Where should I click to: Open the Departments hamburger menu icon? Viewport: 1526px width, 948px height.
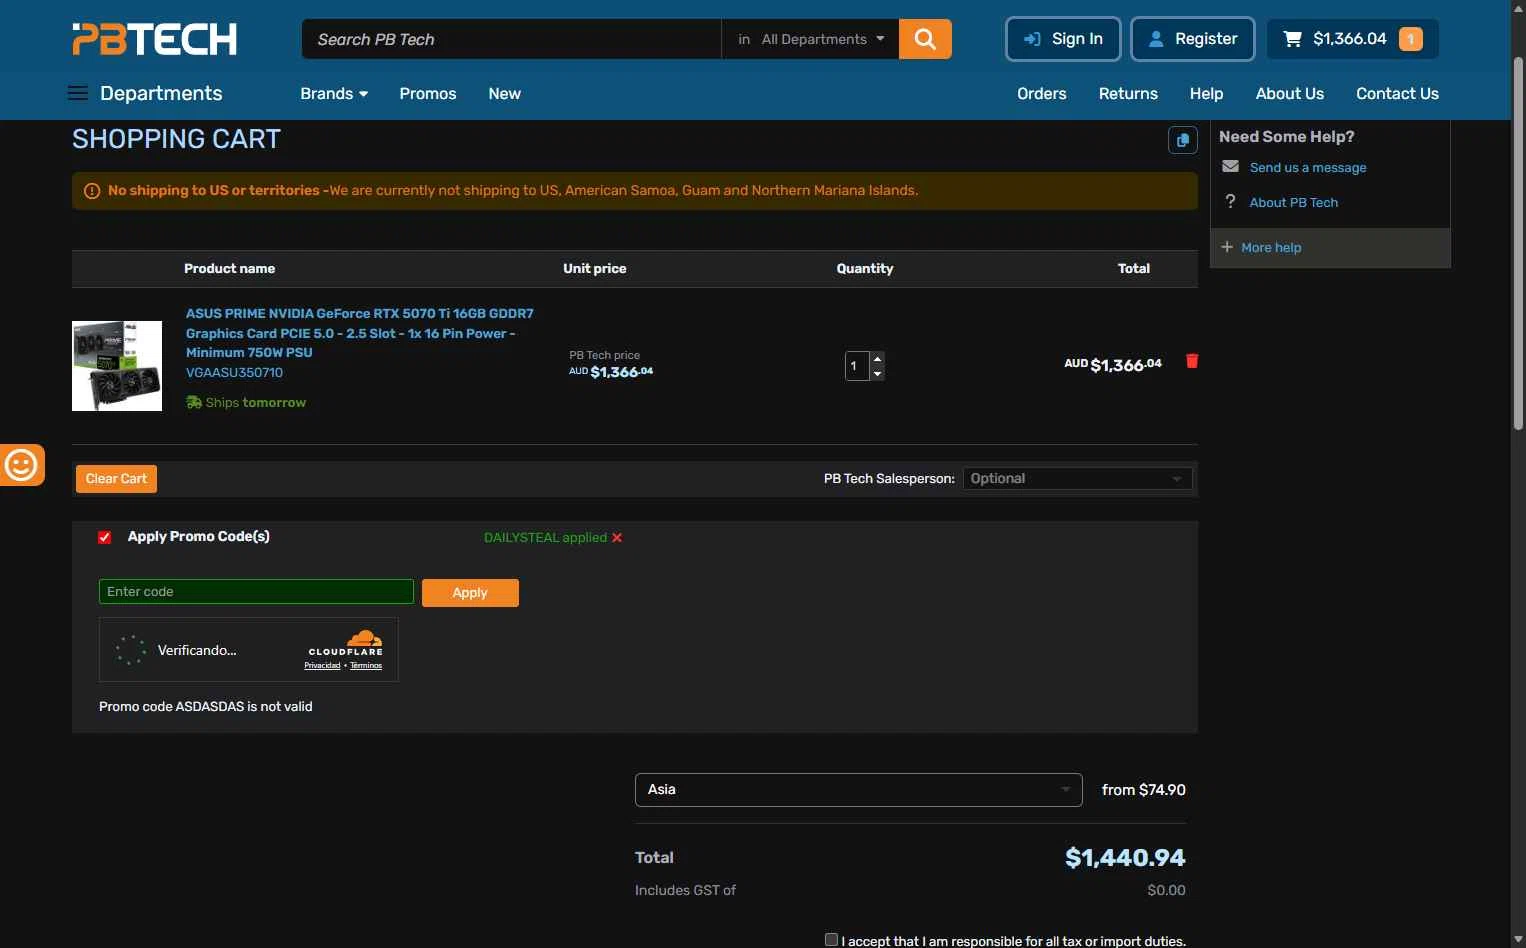tap(78, 93)
